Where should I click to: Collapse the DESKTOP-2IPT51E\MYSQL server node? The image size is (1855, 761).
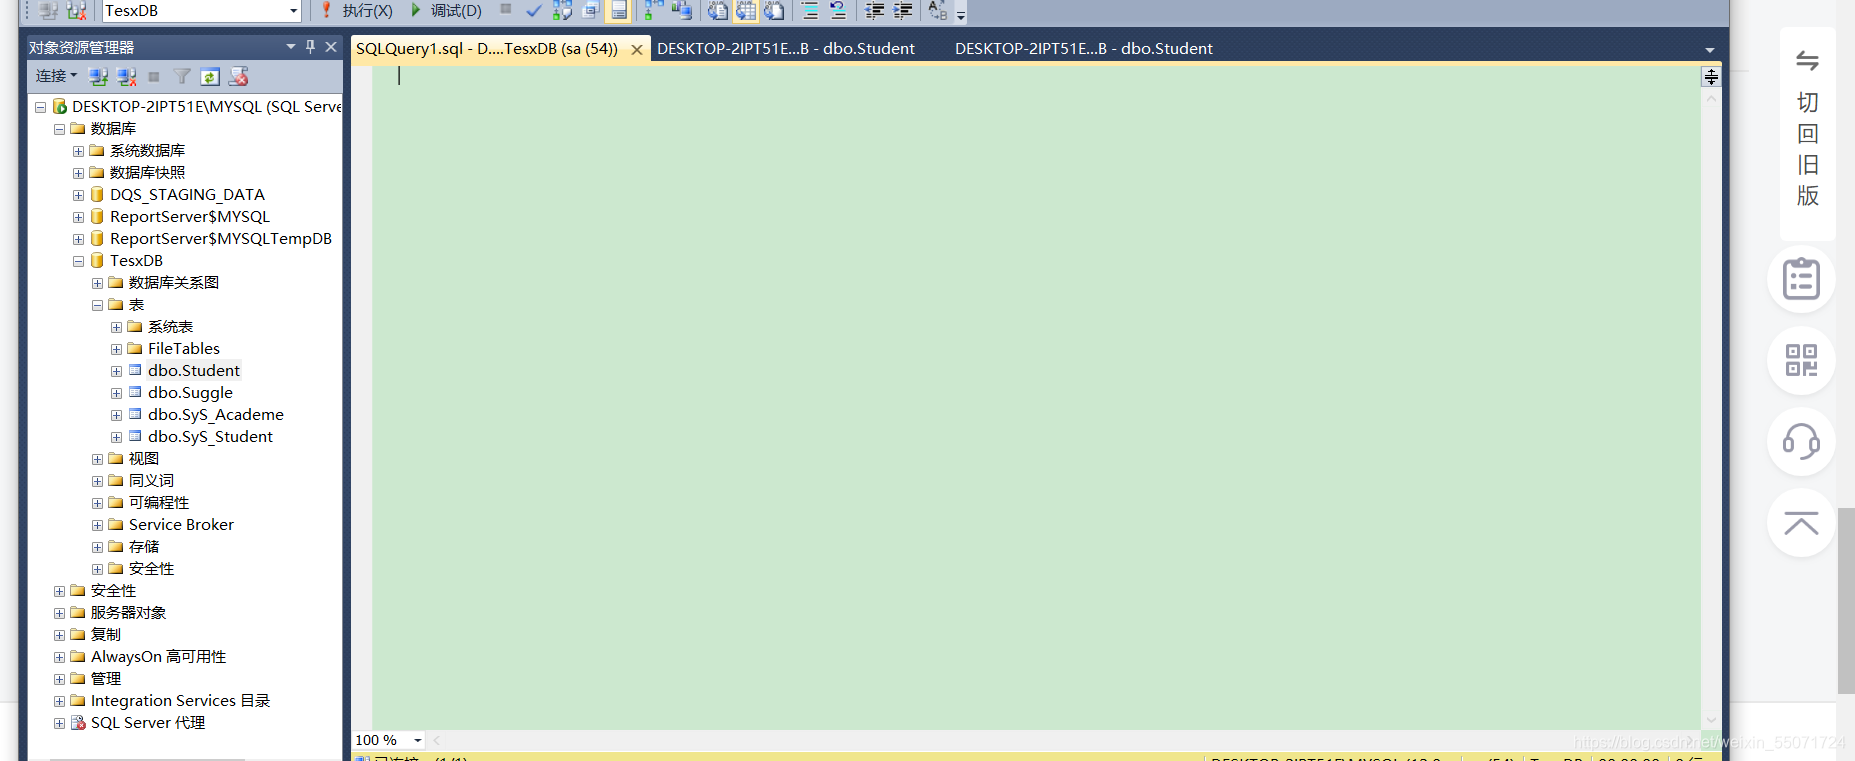coord(40,107)
